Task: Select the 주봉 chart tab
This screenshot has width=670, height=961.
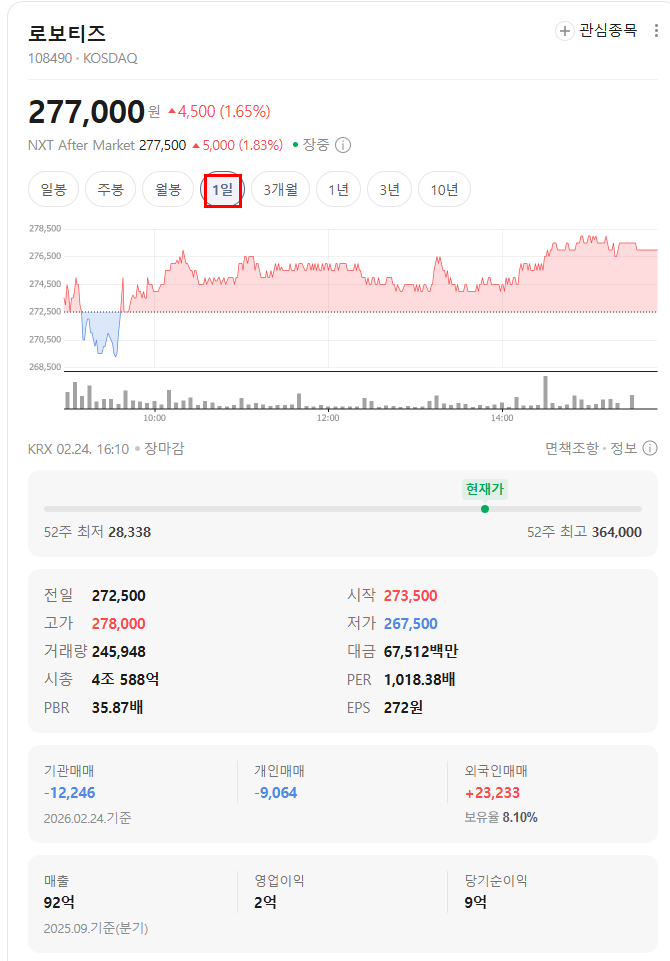Action: (x=110, y=190)
